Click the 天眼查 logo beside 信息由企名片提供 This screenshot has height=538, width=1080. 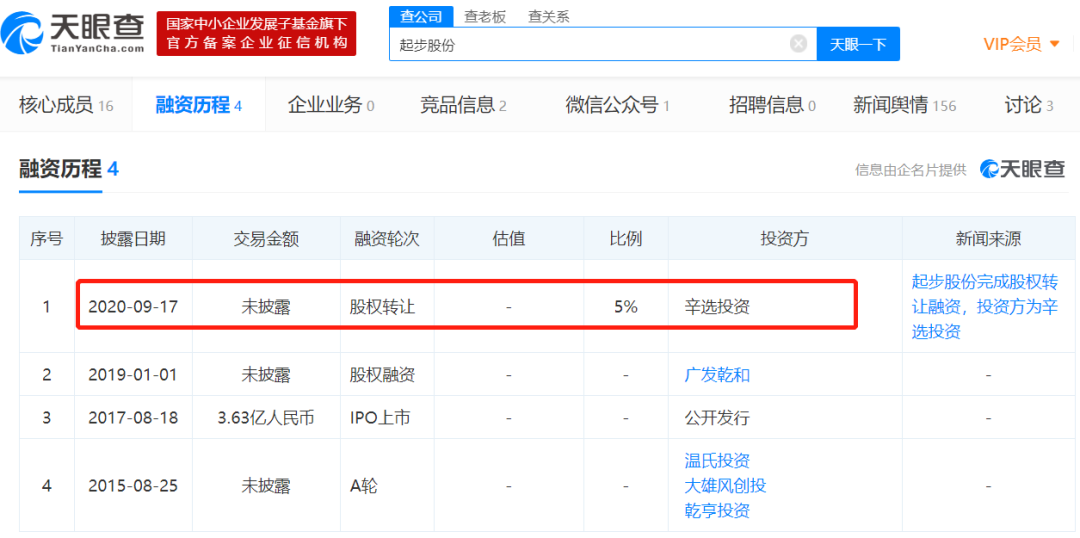[x=1022, y=169]
